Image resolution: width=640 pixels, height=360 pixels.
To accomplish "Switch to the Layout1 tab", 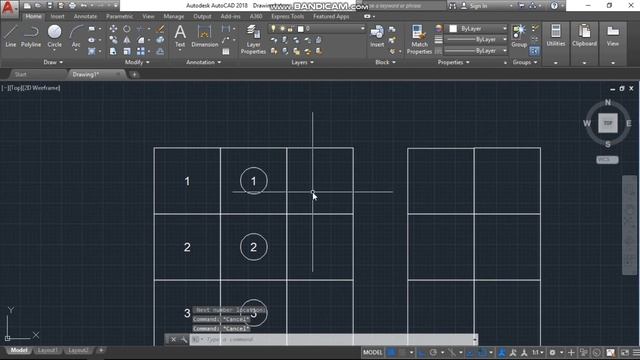I will point(47,350).
